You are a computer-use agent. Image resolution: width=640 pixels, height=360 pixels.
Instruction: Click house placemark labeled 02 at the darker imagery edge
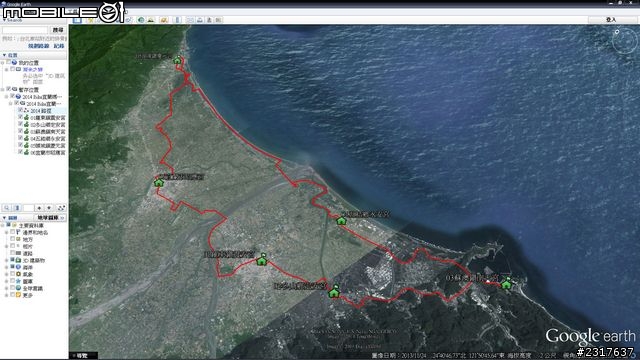334,291
